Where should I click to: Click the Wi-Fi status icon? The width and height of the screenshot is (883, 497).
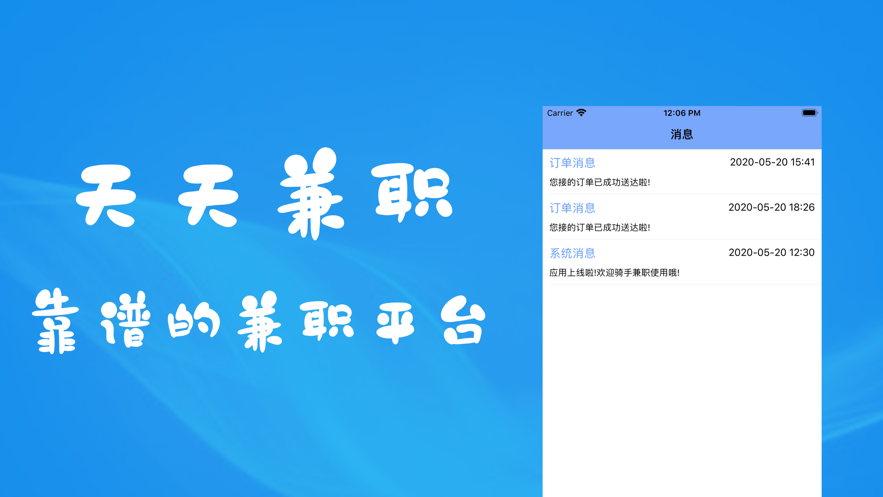pyautogui.click(x=581, y=113)
